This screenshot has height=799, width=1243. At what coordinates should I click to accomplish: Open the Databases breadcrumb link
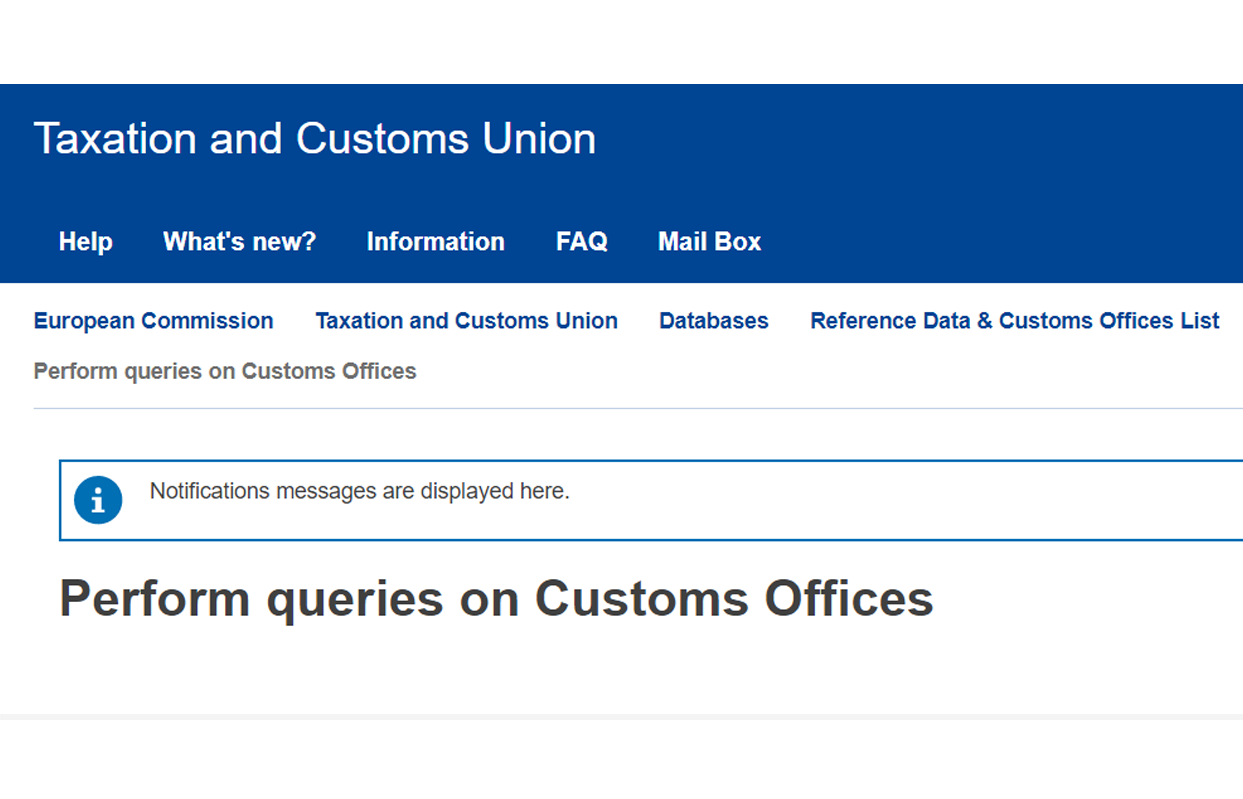[714, 321]
